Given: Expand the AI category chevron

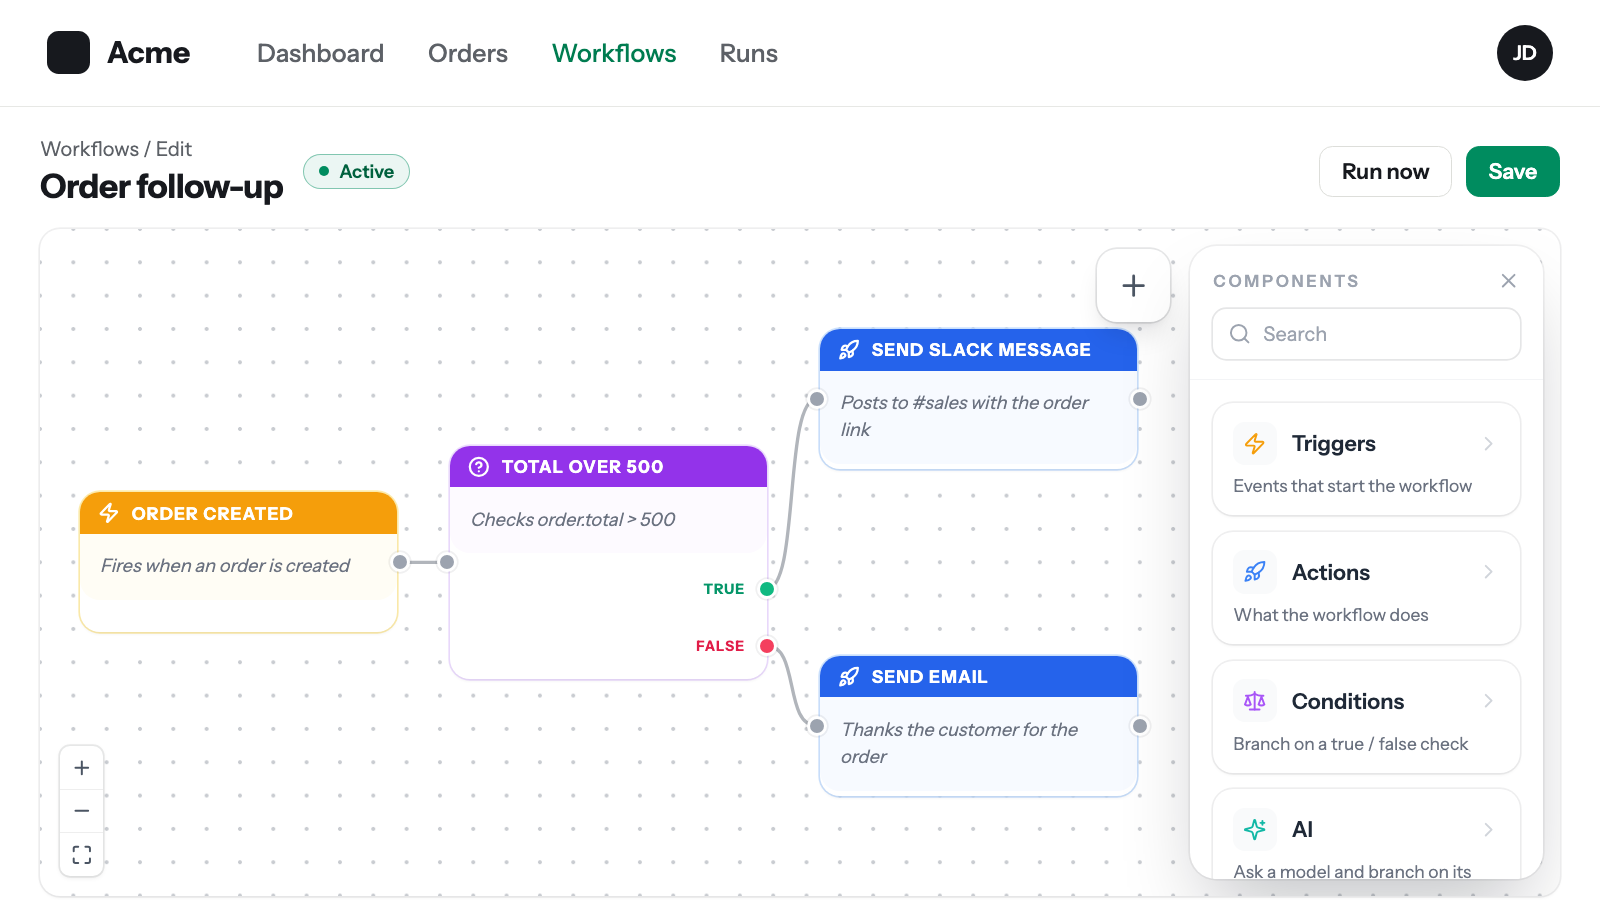Looking at the screenshot, I should 1488,829.
